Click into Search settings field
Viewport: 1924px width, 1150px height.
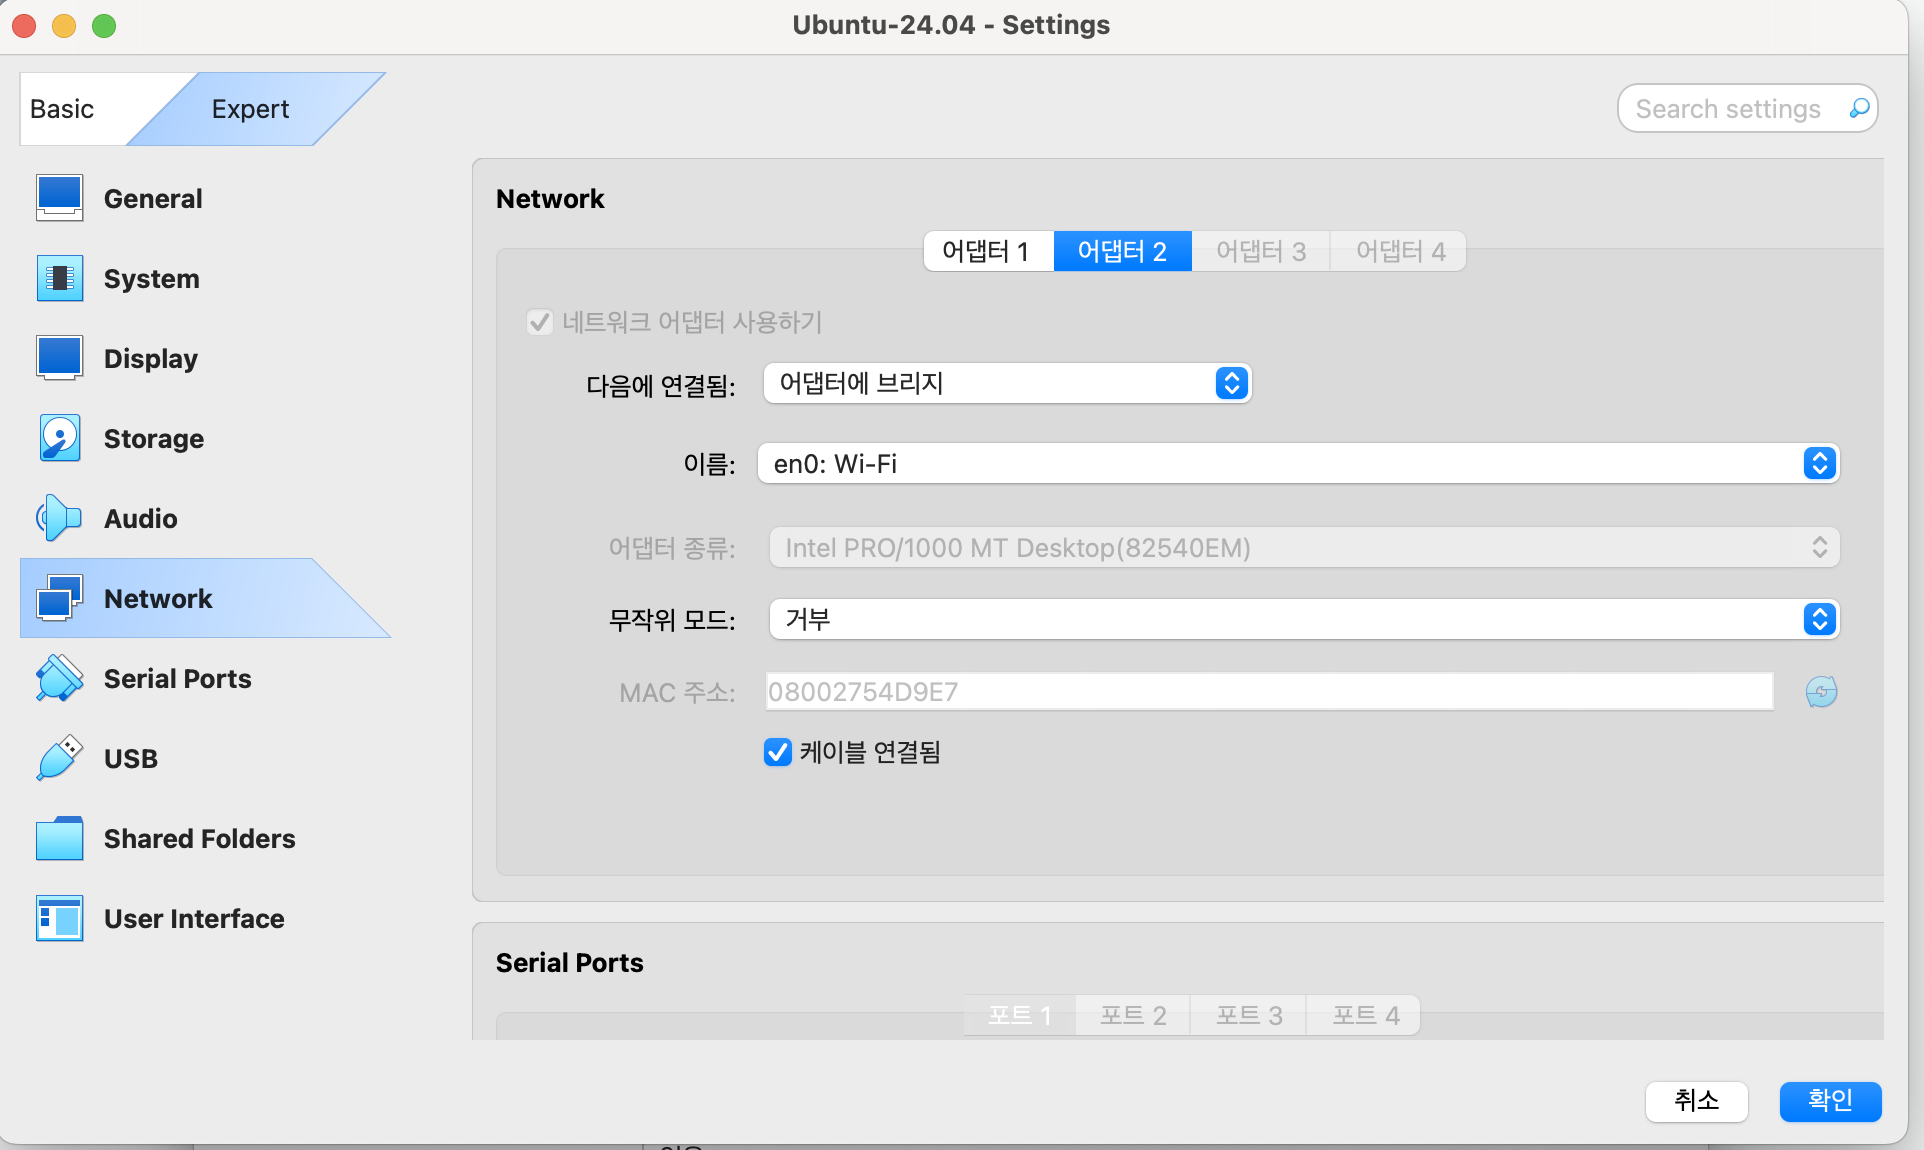(1728, 109)
